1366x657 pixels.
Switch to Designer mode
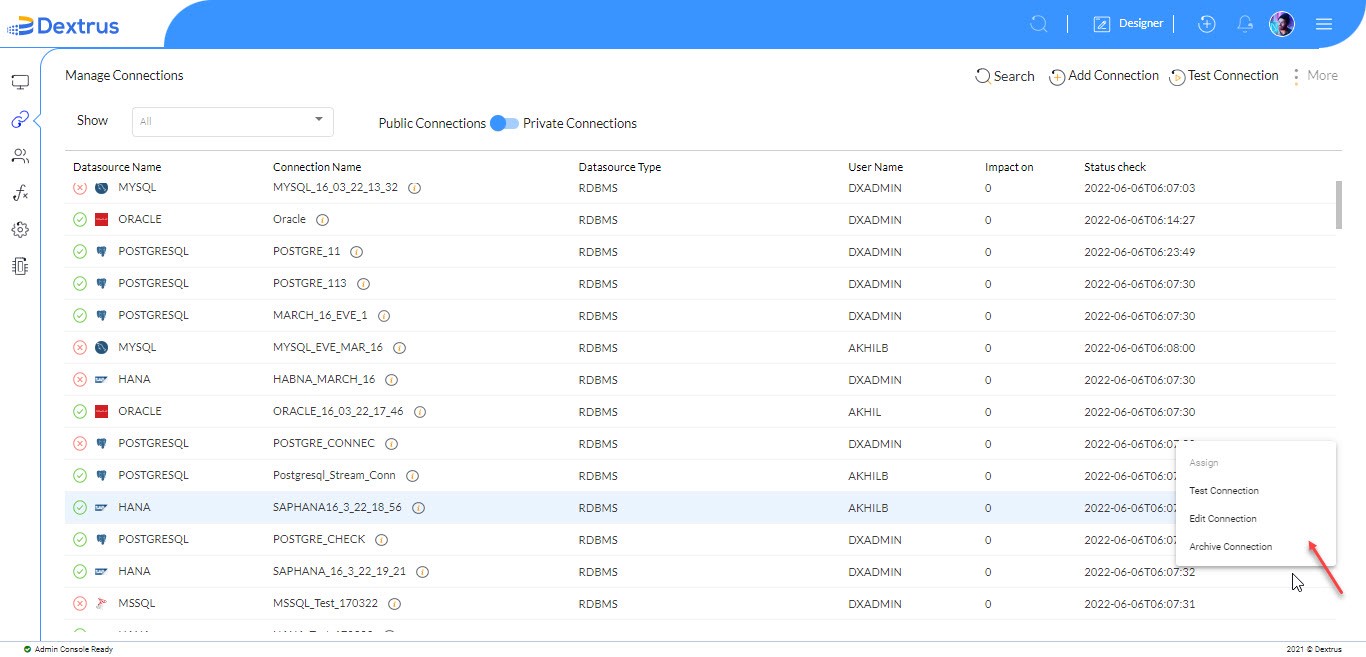(1128, 24)
